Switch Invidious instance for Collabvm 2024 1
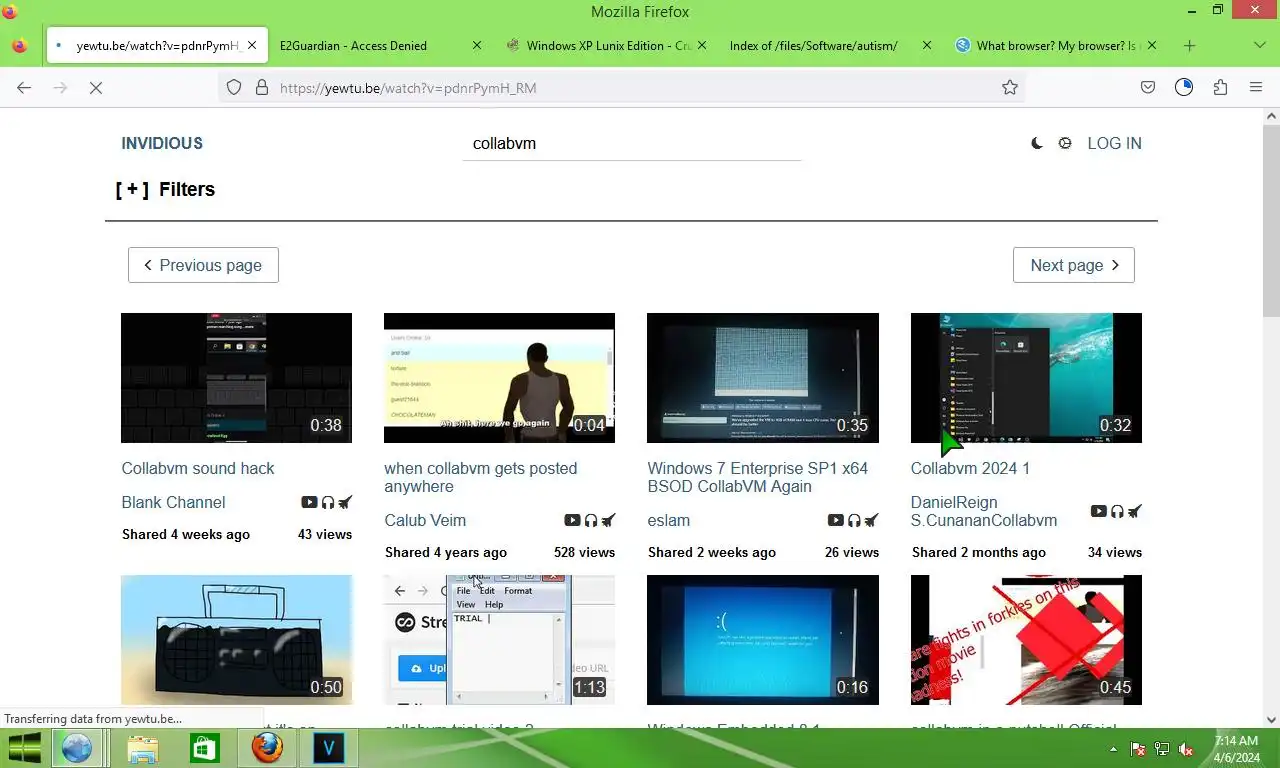The height and width of the screenshot is (768, 1280). (x=1135, y=511)
